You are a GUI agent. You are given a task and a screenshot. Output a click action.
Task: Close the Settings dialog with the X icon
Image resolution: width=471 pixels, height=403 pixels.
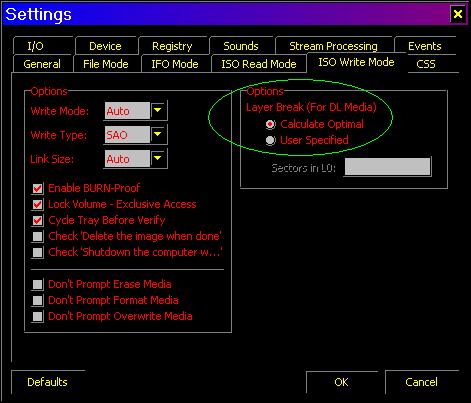(458, 14)
